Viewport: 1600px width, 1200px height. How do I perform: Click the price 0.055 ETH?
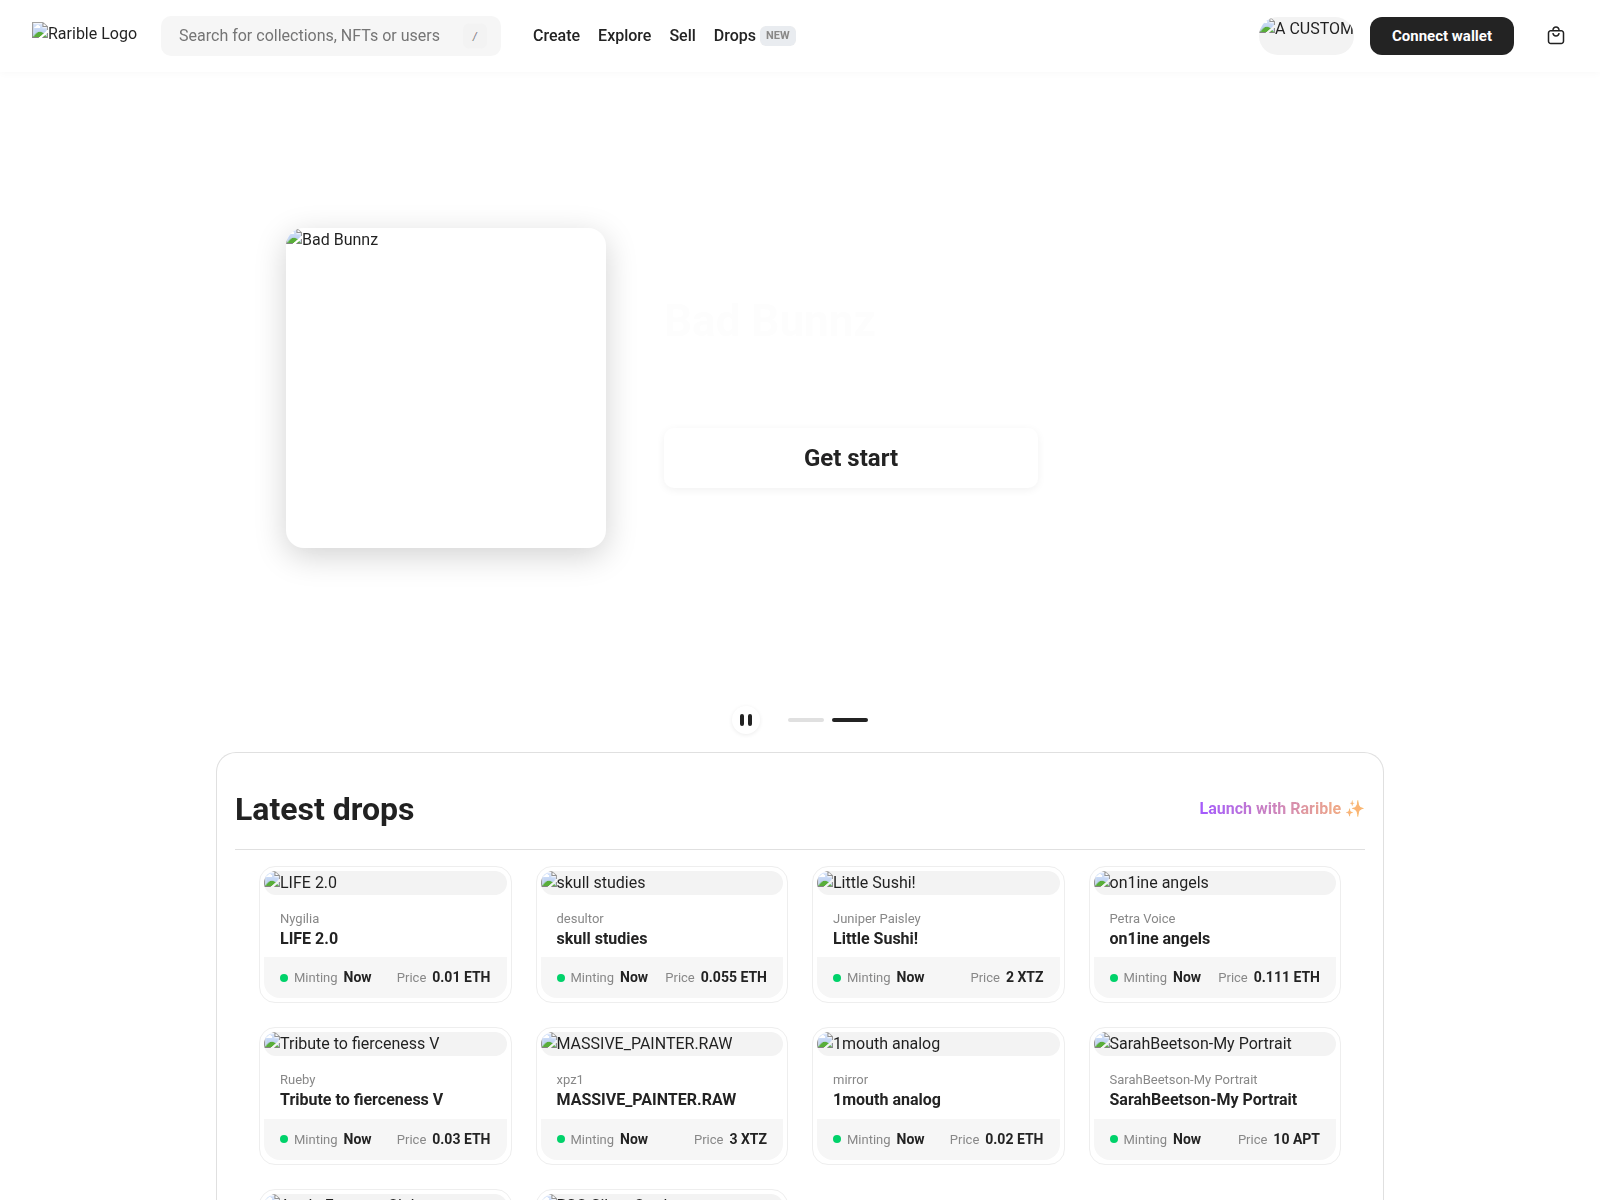pyautogui.click(x=734, y=978)
